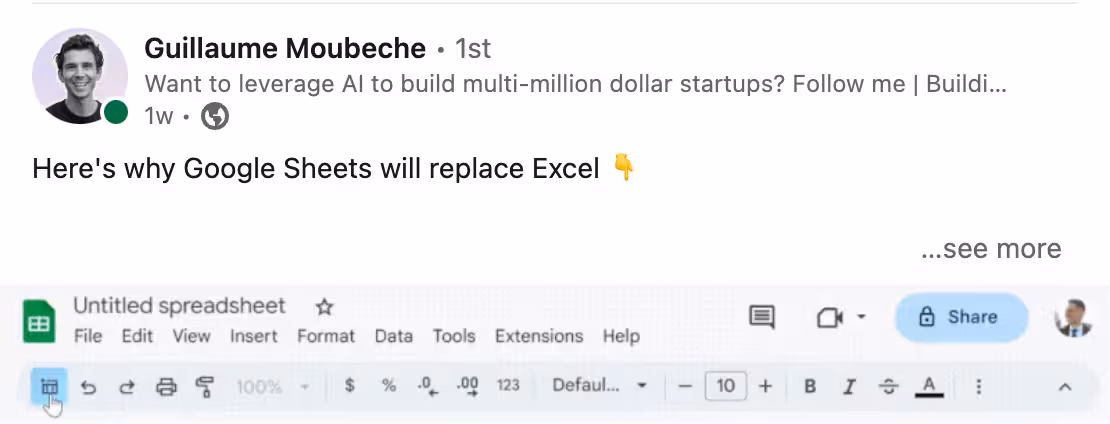Toggle bold formatting
Screen dimensions: 1110x424
[x=811, y=386]
